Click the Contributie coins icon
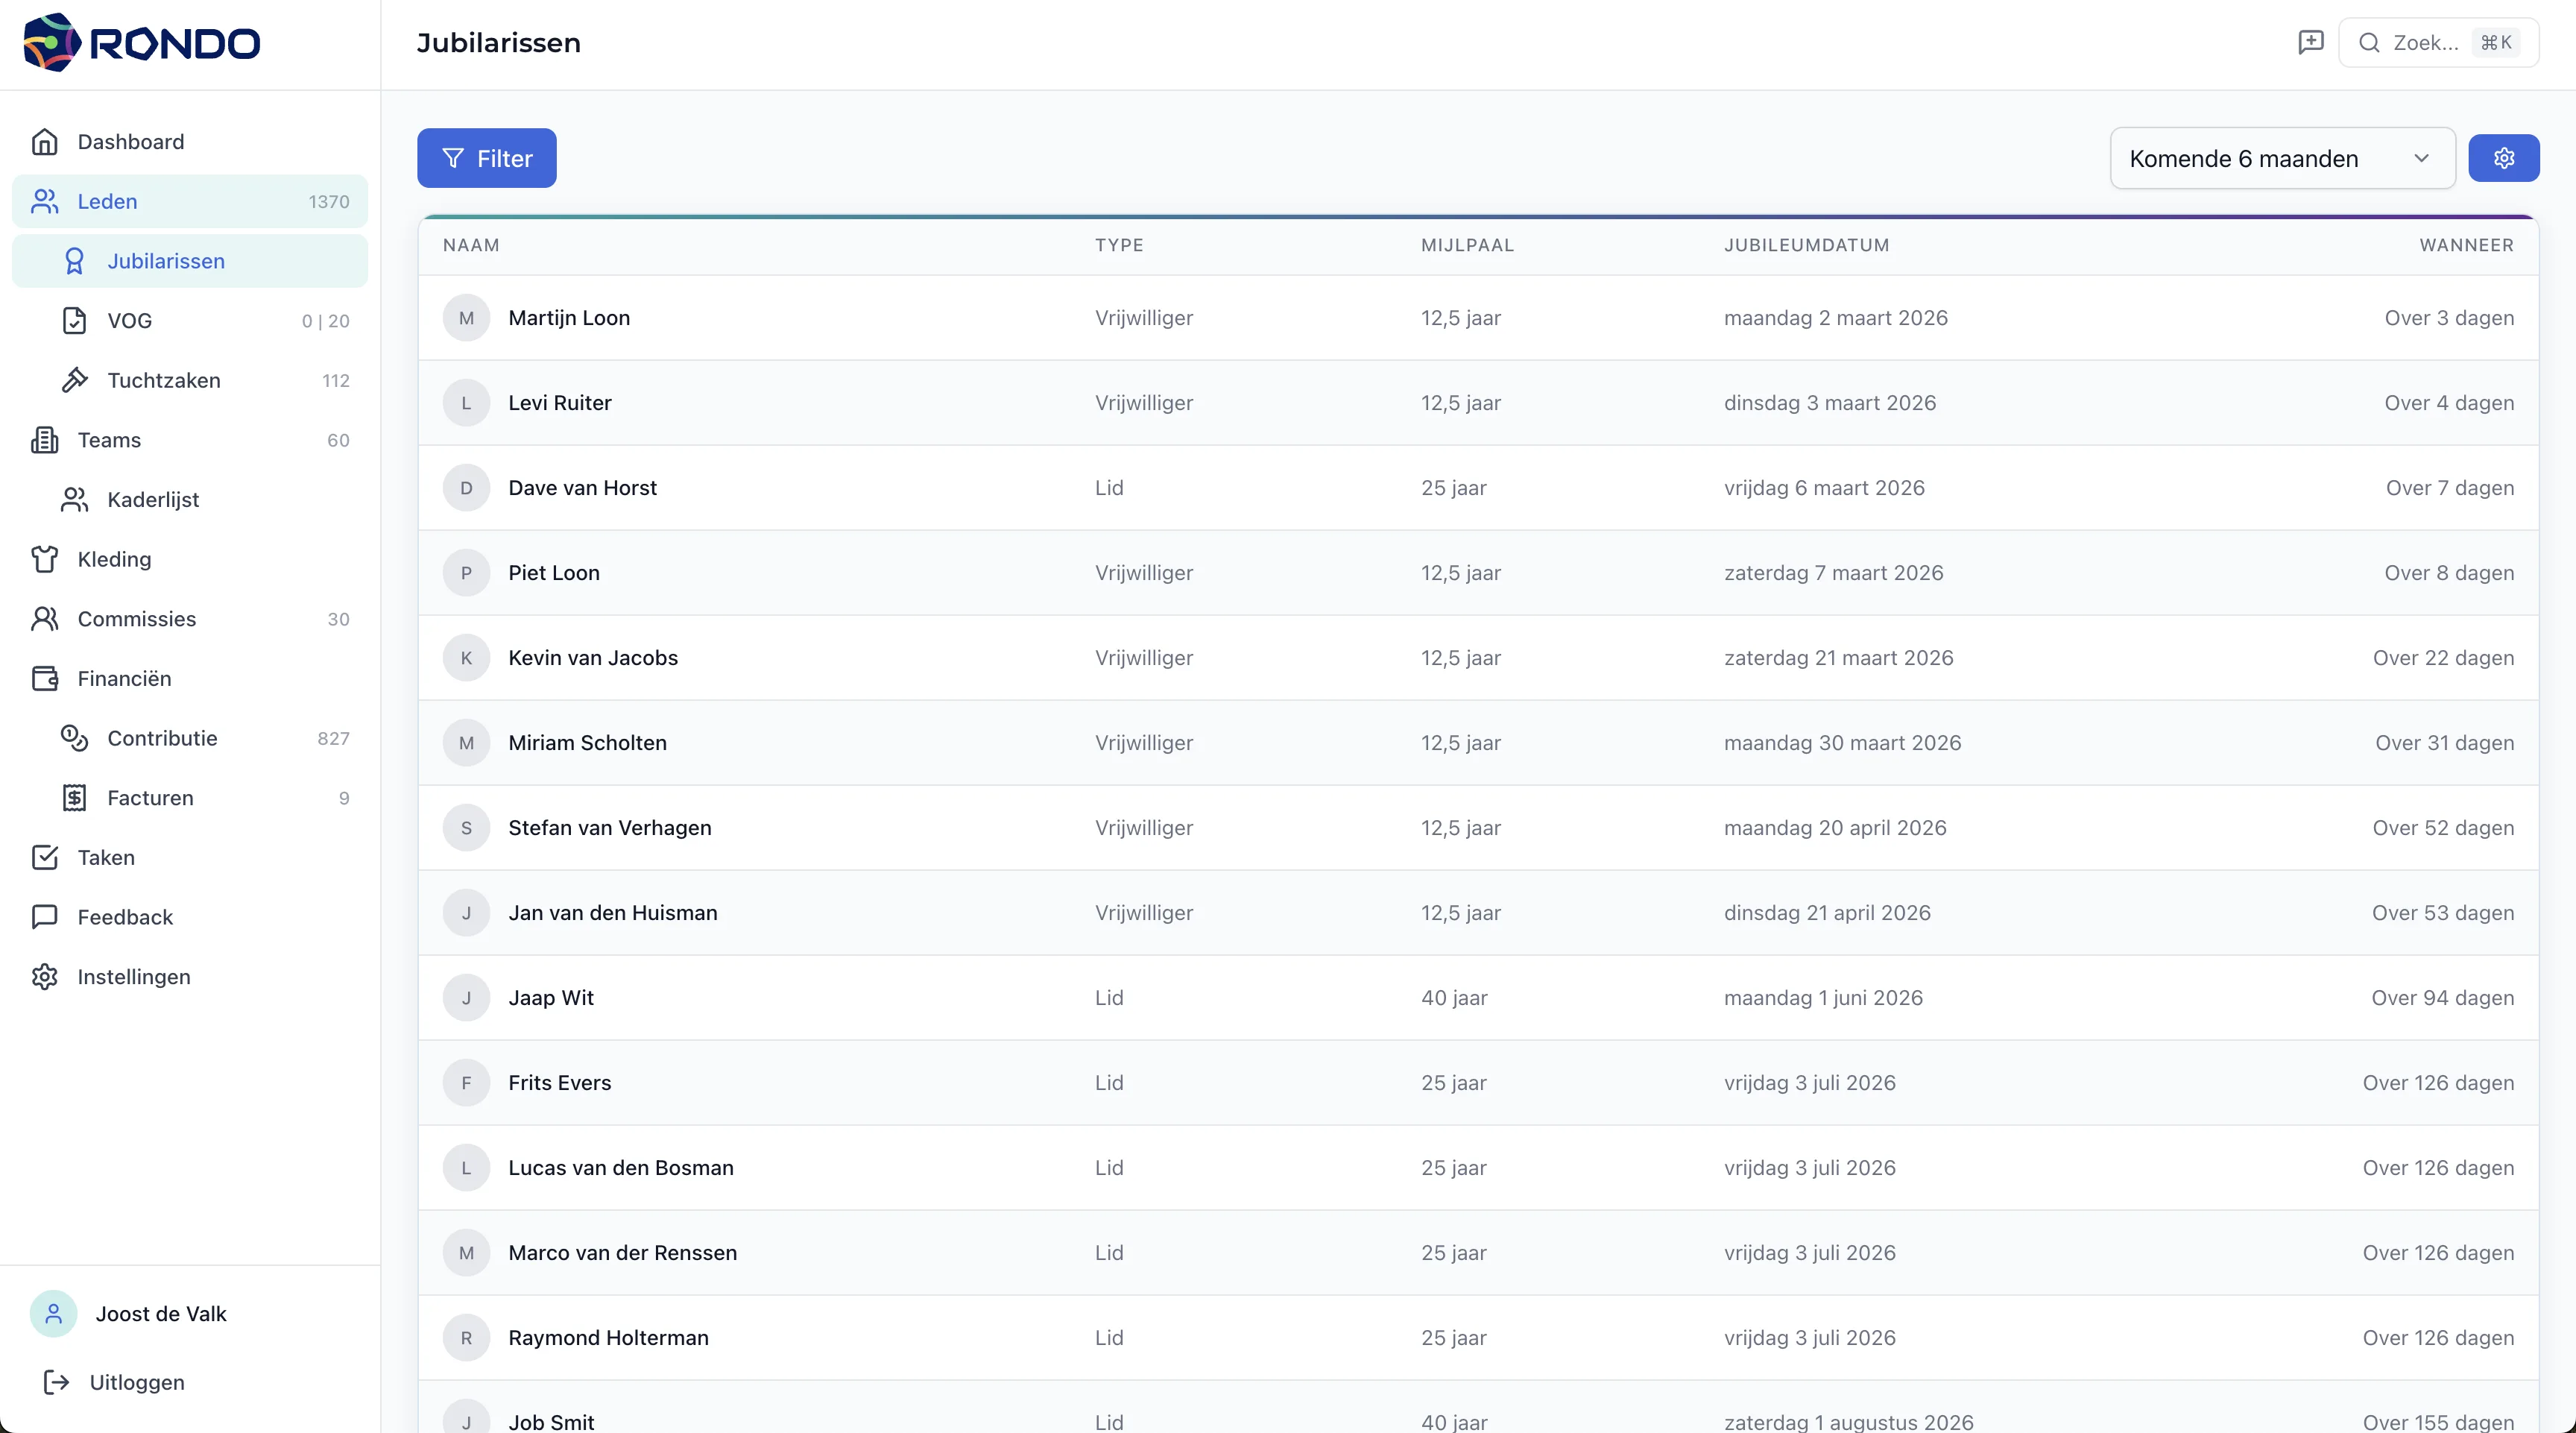The width and height of the screenshot is (2576, 1433). pos(74,738)
